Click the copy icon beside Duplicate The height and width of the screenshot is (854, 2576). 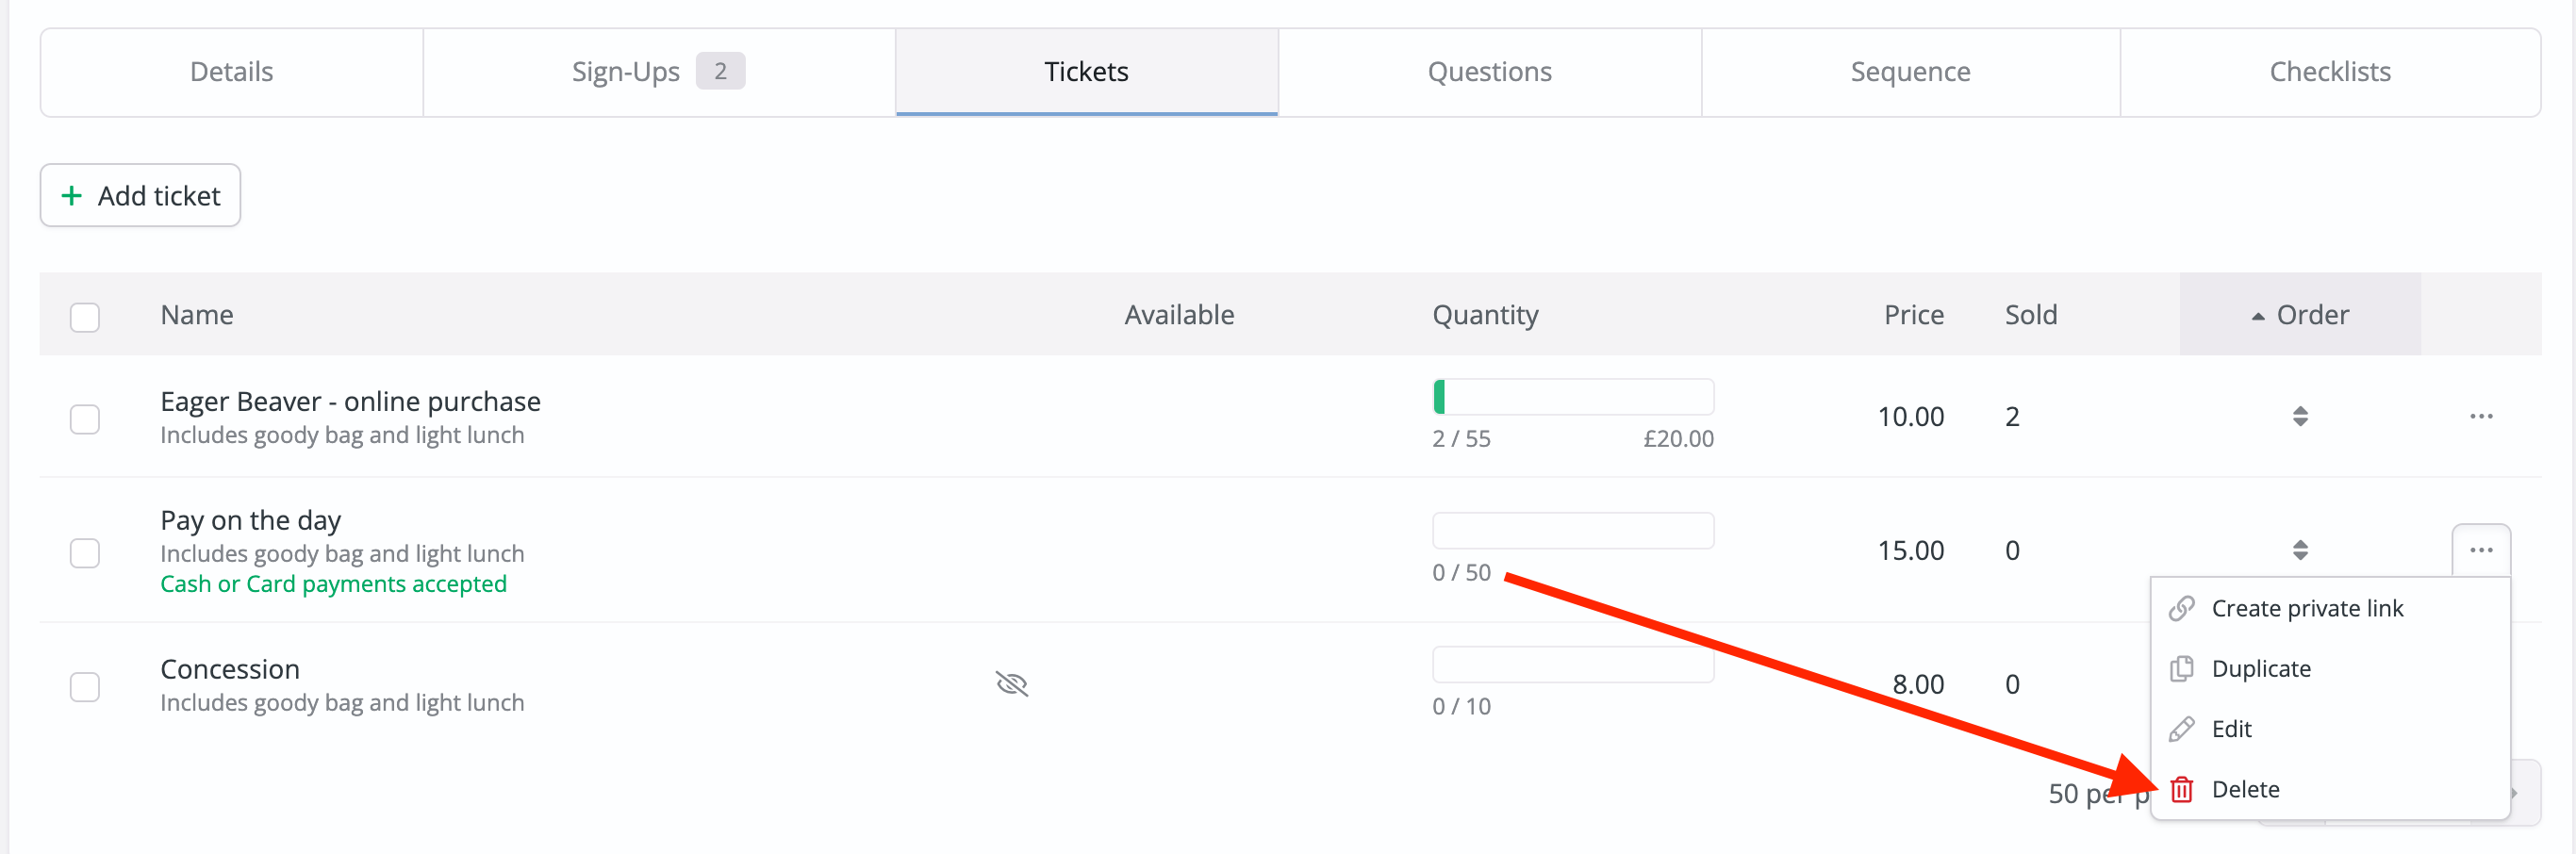point(2181,669)
